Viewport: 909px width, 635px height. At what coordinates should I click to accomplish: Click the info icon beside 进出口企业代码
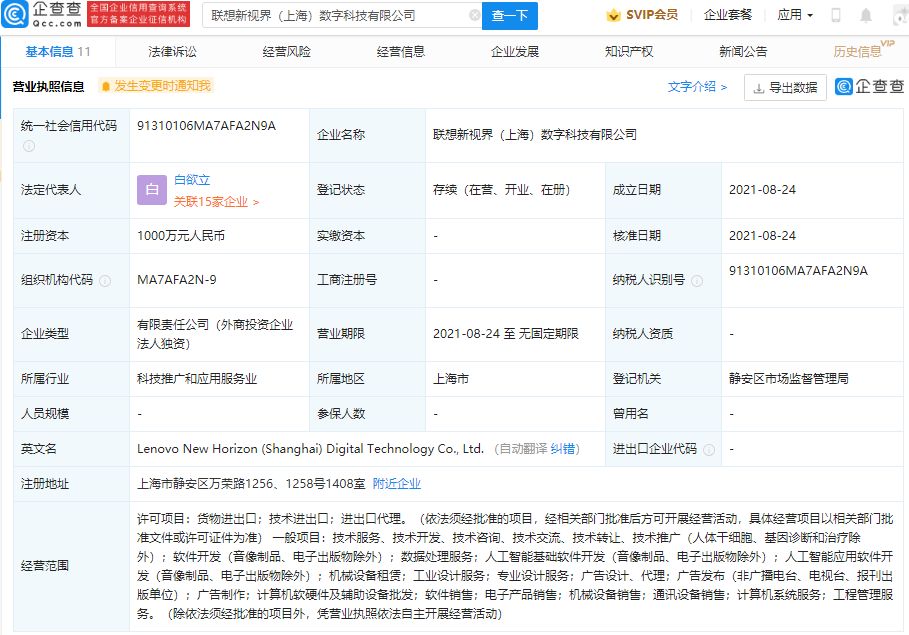710,449
